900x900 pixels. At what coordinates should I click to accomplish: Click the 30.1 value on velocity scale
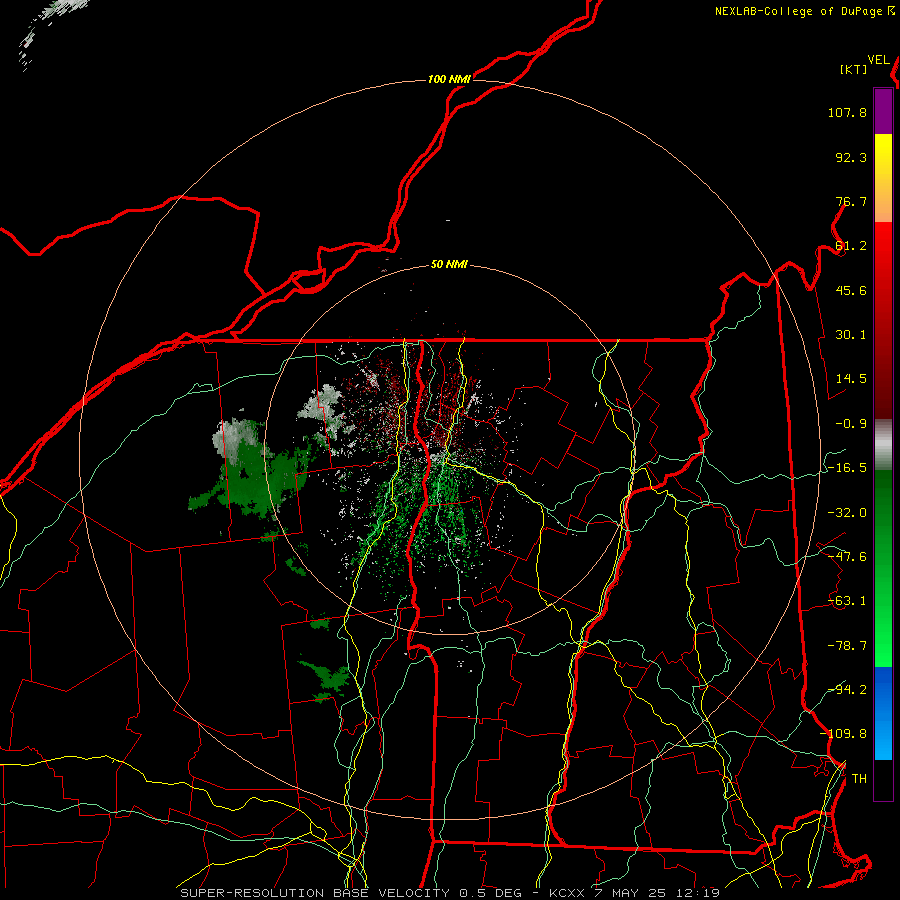[851, 335]
